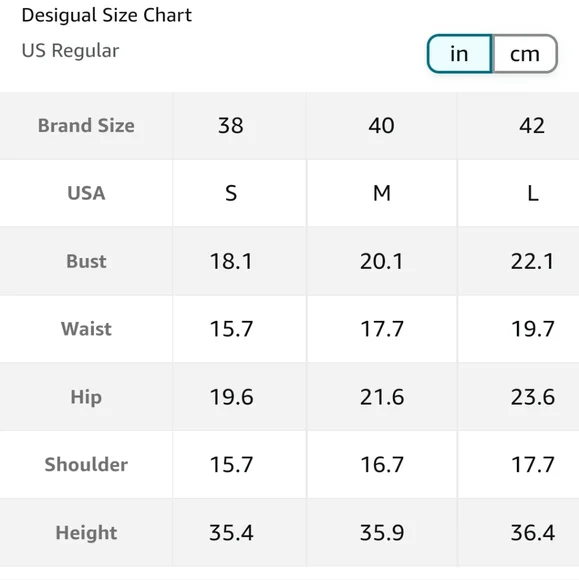Click the USA size M cell
Screen dimensions: 579x580
click(382, 193)
